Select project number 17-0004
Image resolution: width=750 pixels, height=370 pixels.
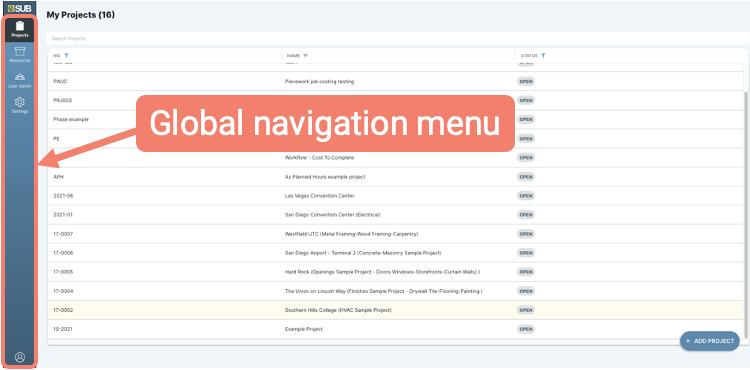pos(63,291)
